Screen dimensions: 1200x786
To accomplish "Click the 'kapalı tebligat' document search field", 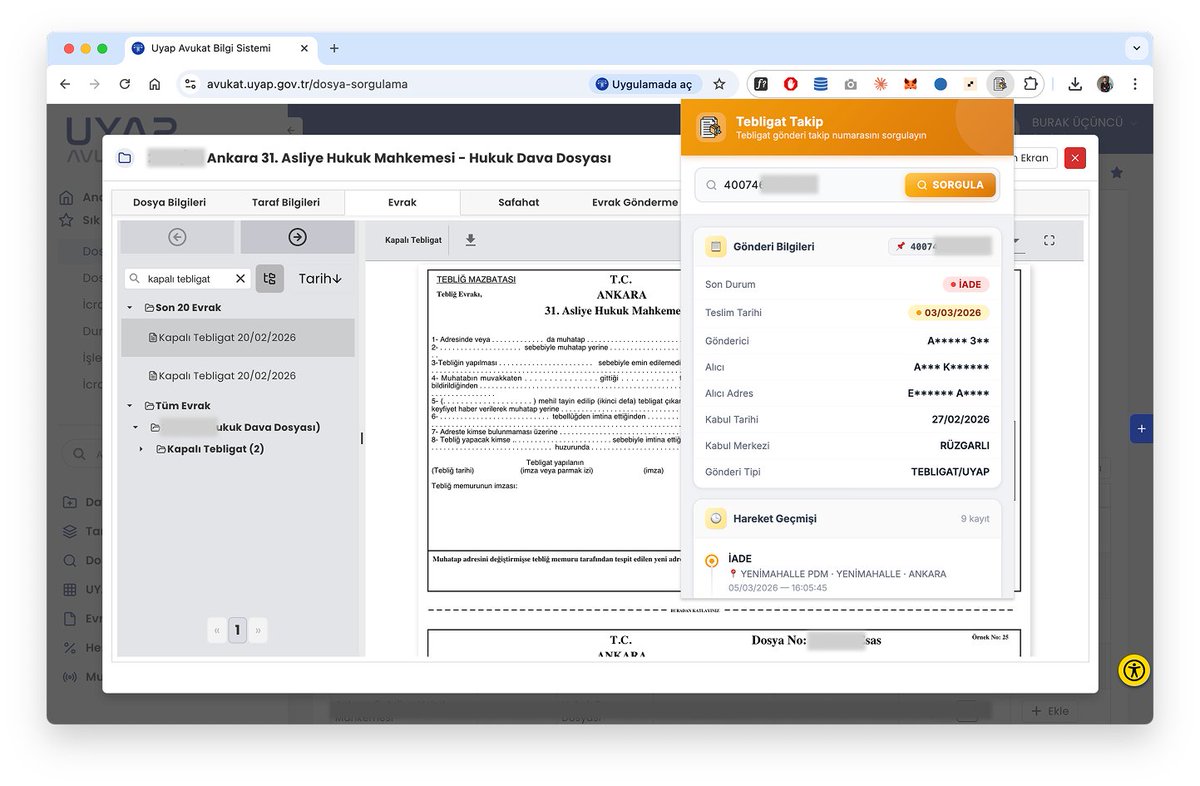I will 187,279.
